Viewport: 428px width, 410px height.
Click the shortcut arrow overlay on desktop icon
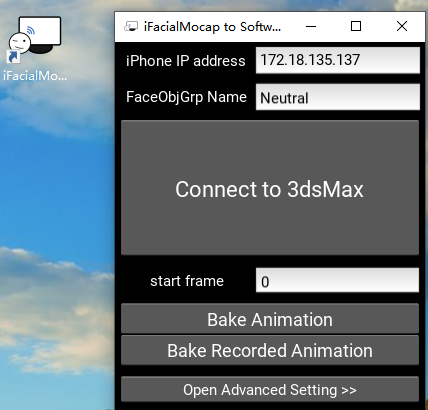coord(13,57)
